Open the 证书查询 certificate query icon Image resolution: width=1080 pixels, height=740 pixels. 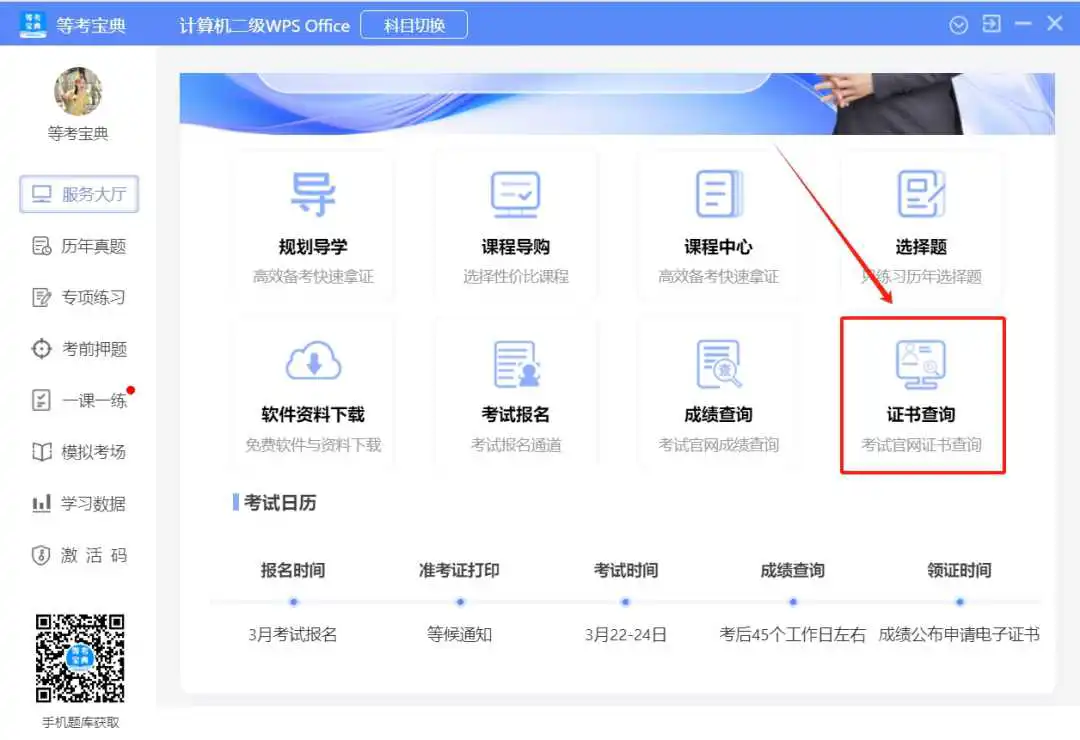pyautogui.click(x=920, y=363)
